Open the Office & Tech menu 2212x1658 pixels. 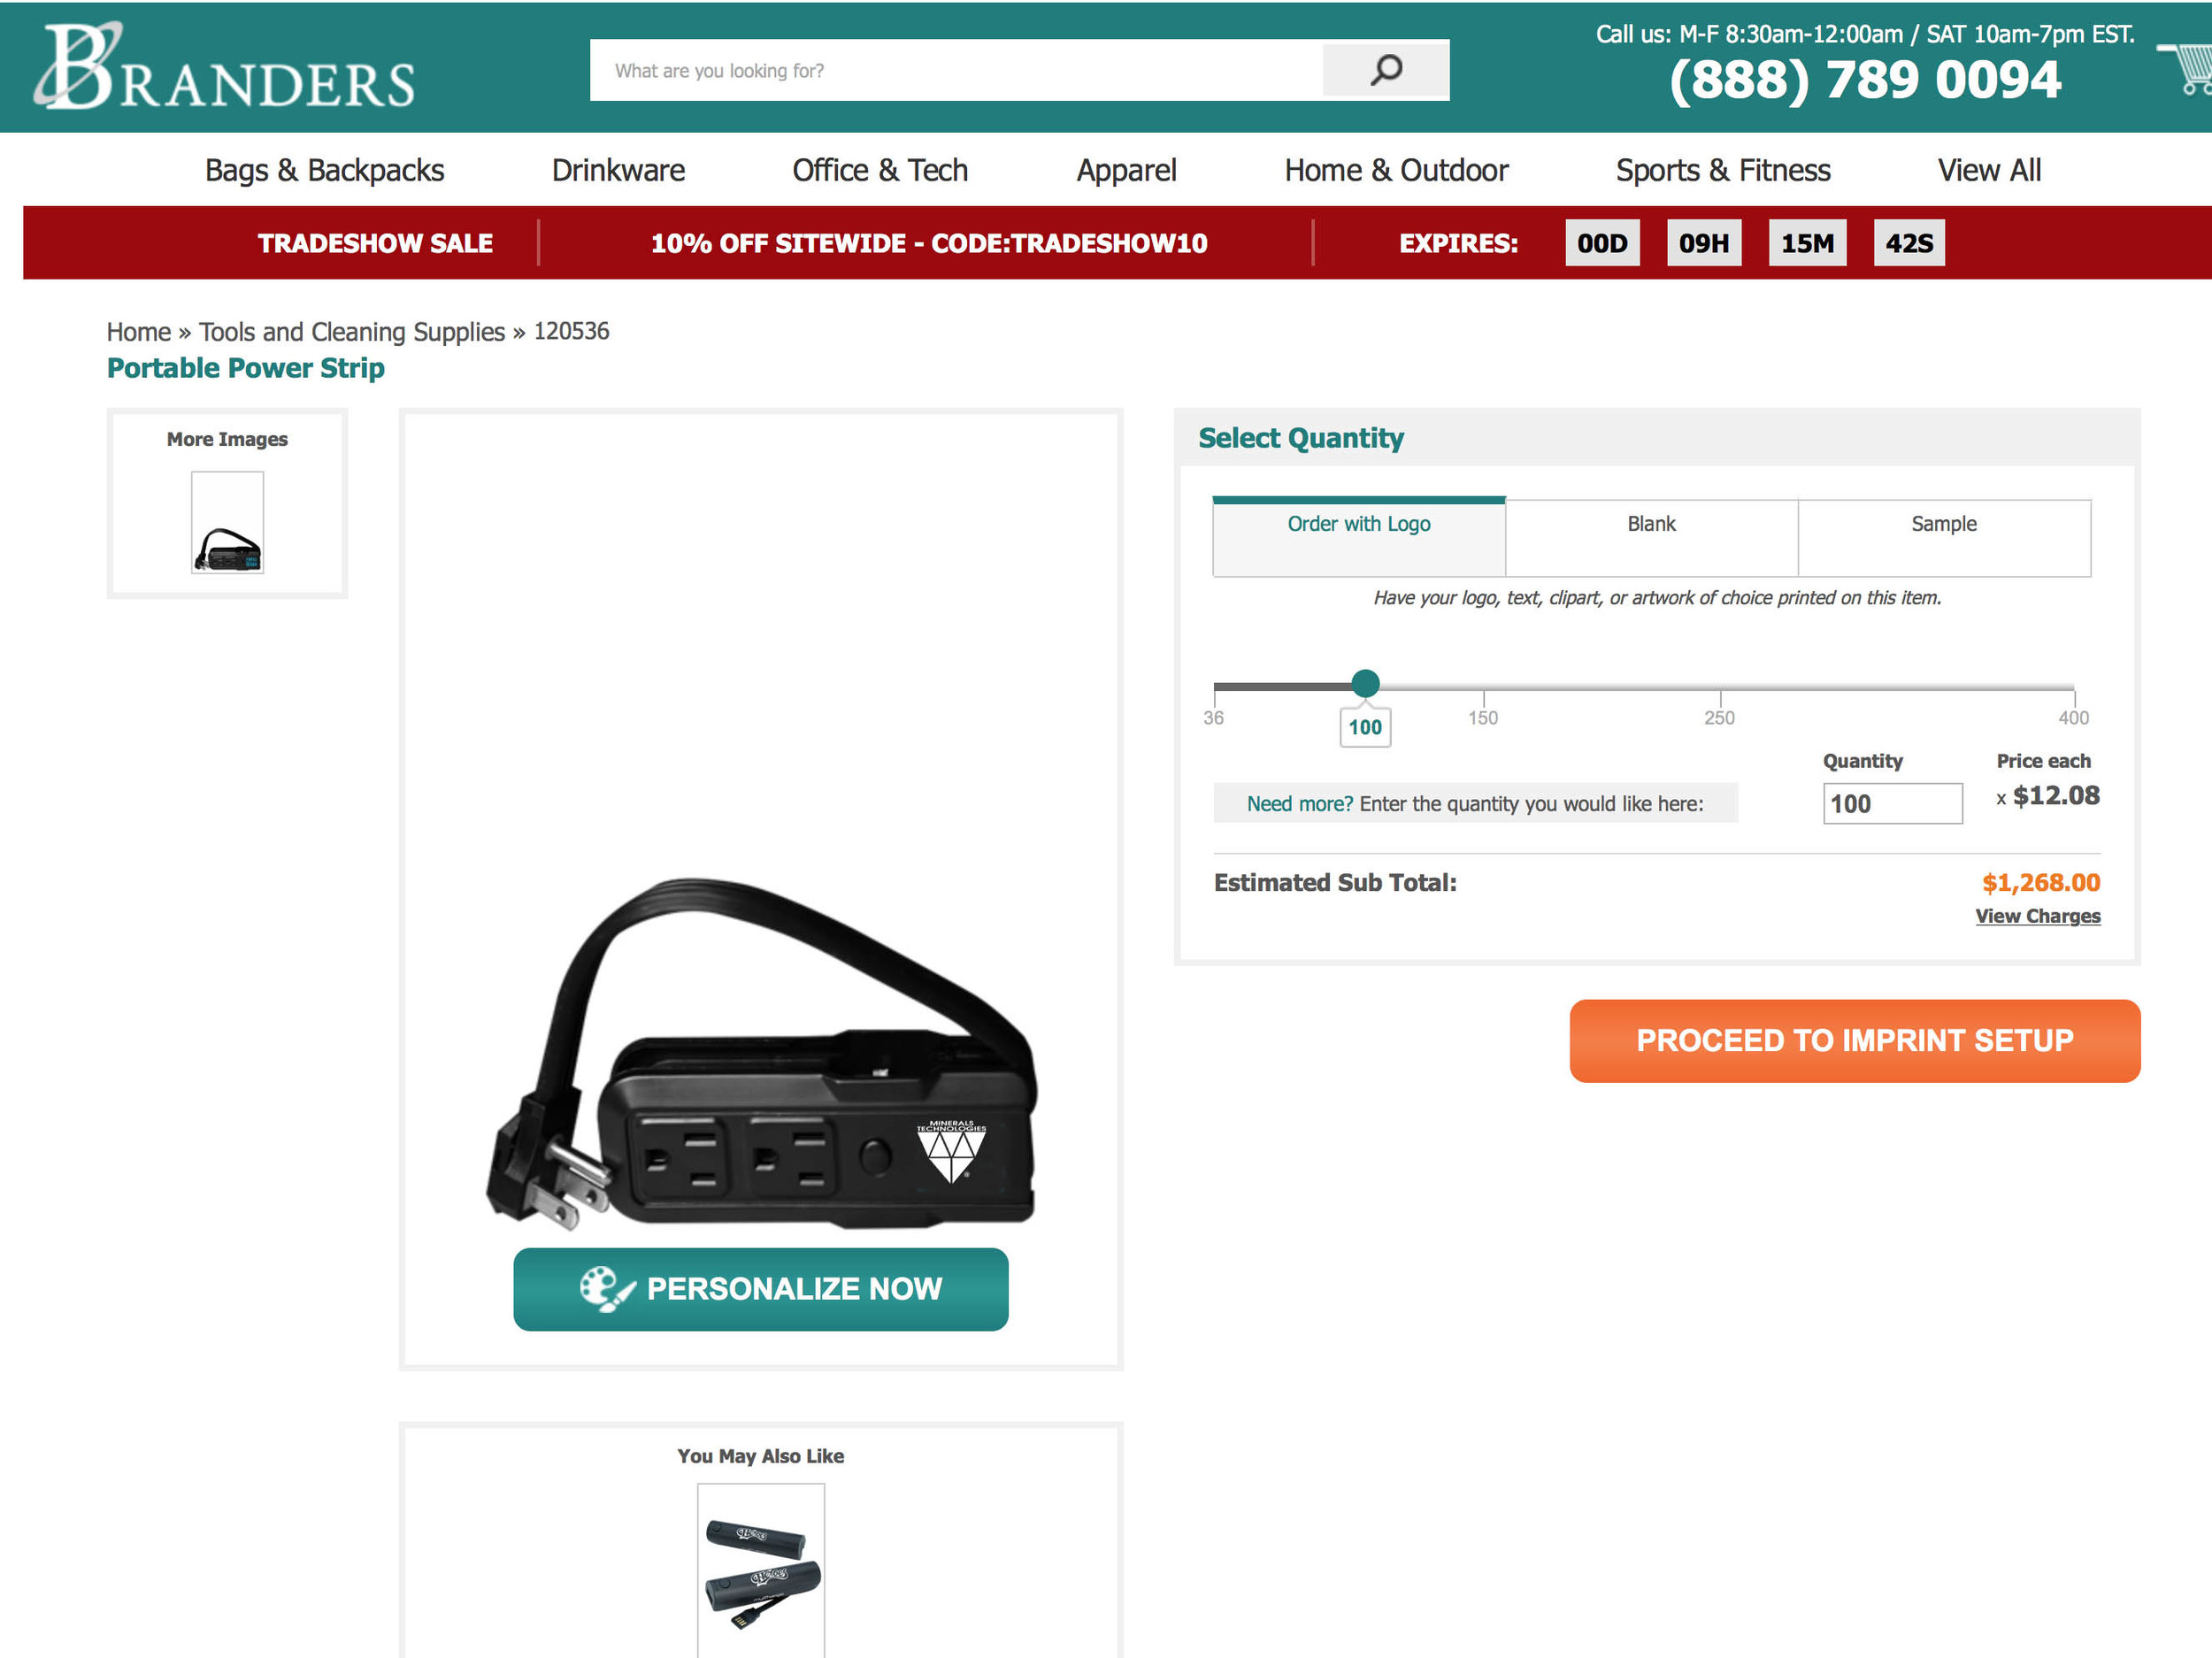point(880,170)
